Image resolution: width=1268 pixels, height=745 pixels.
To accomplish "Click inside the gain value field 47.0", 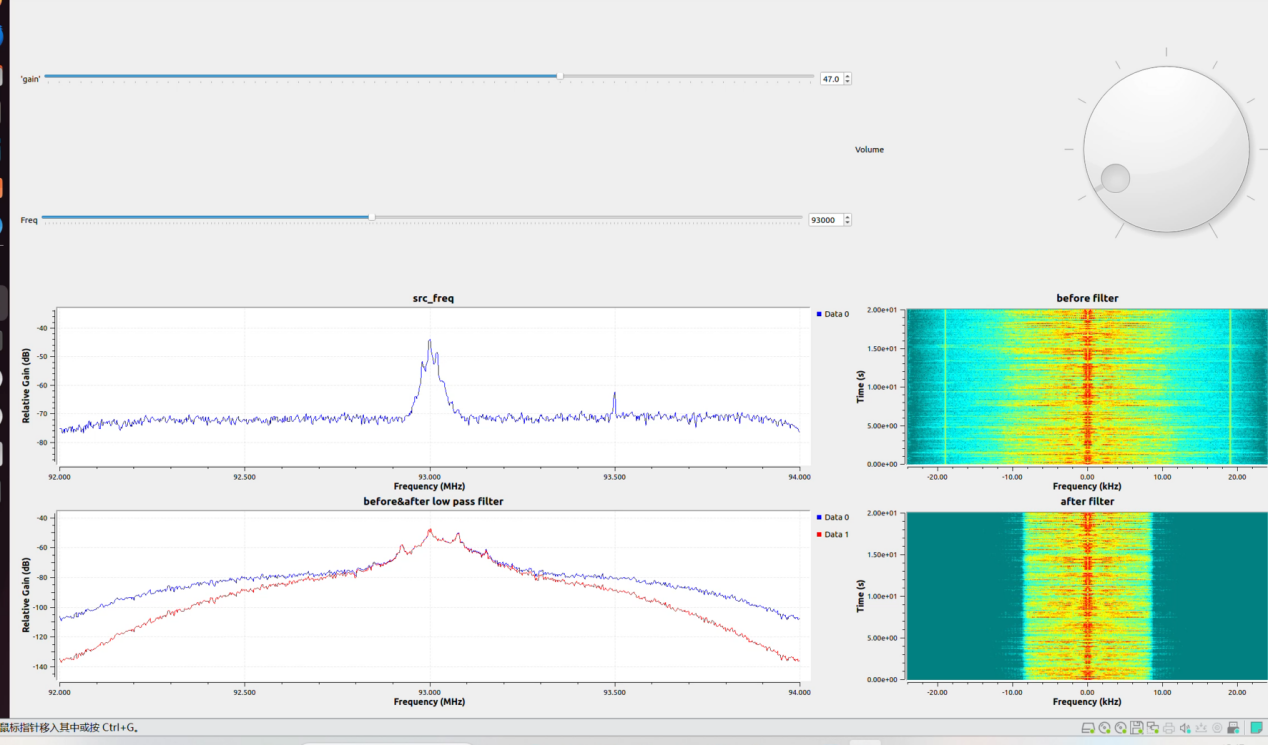I will (832, 78).
